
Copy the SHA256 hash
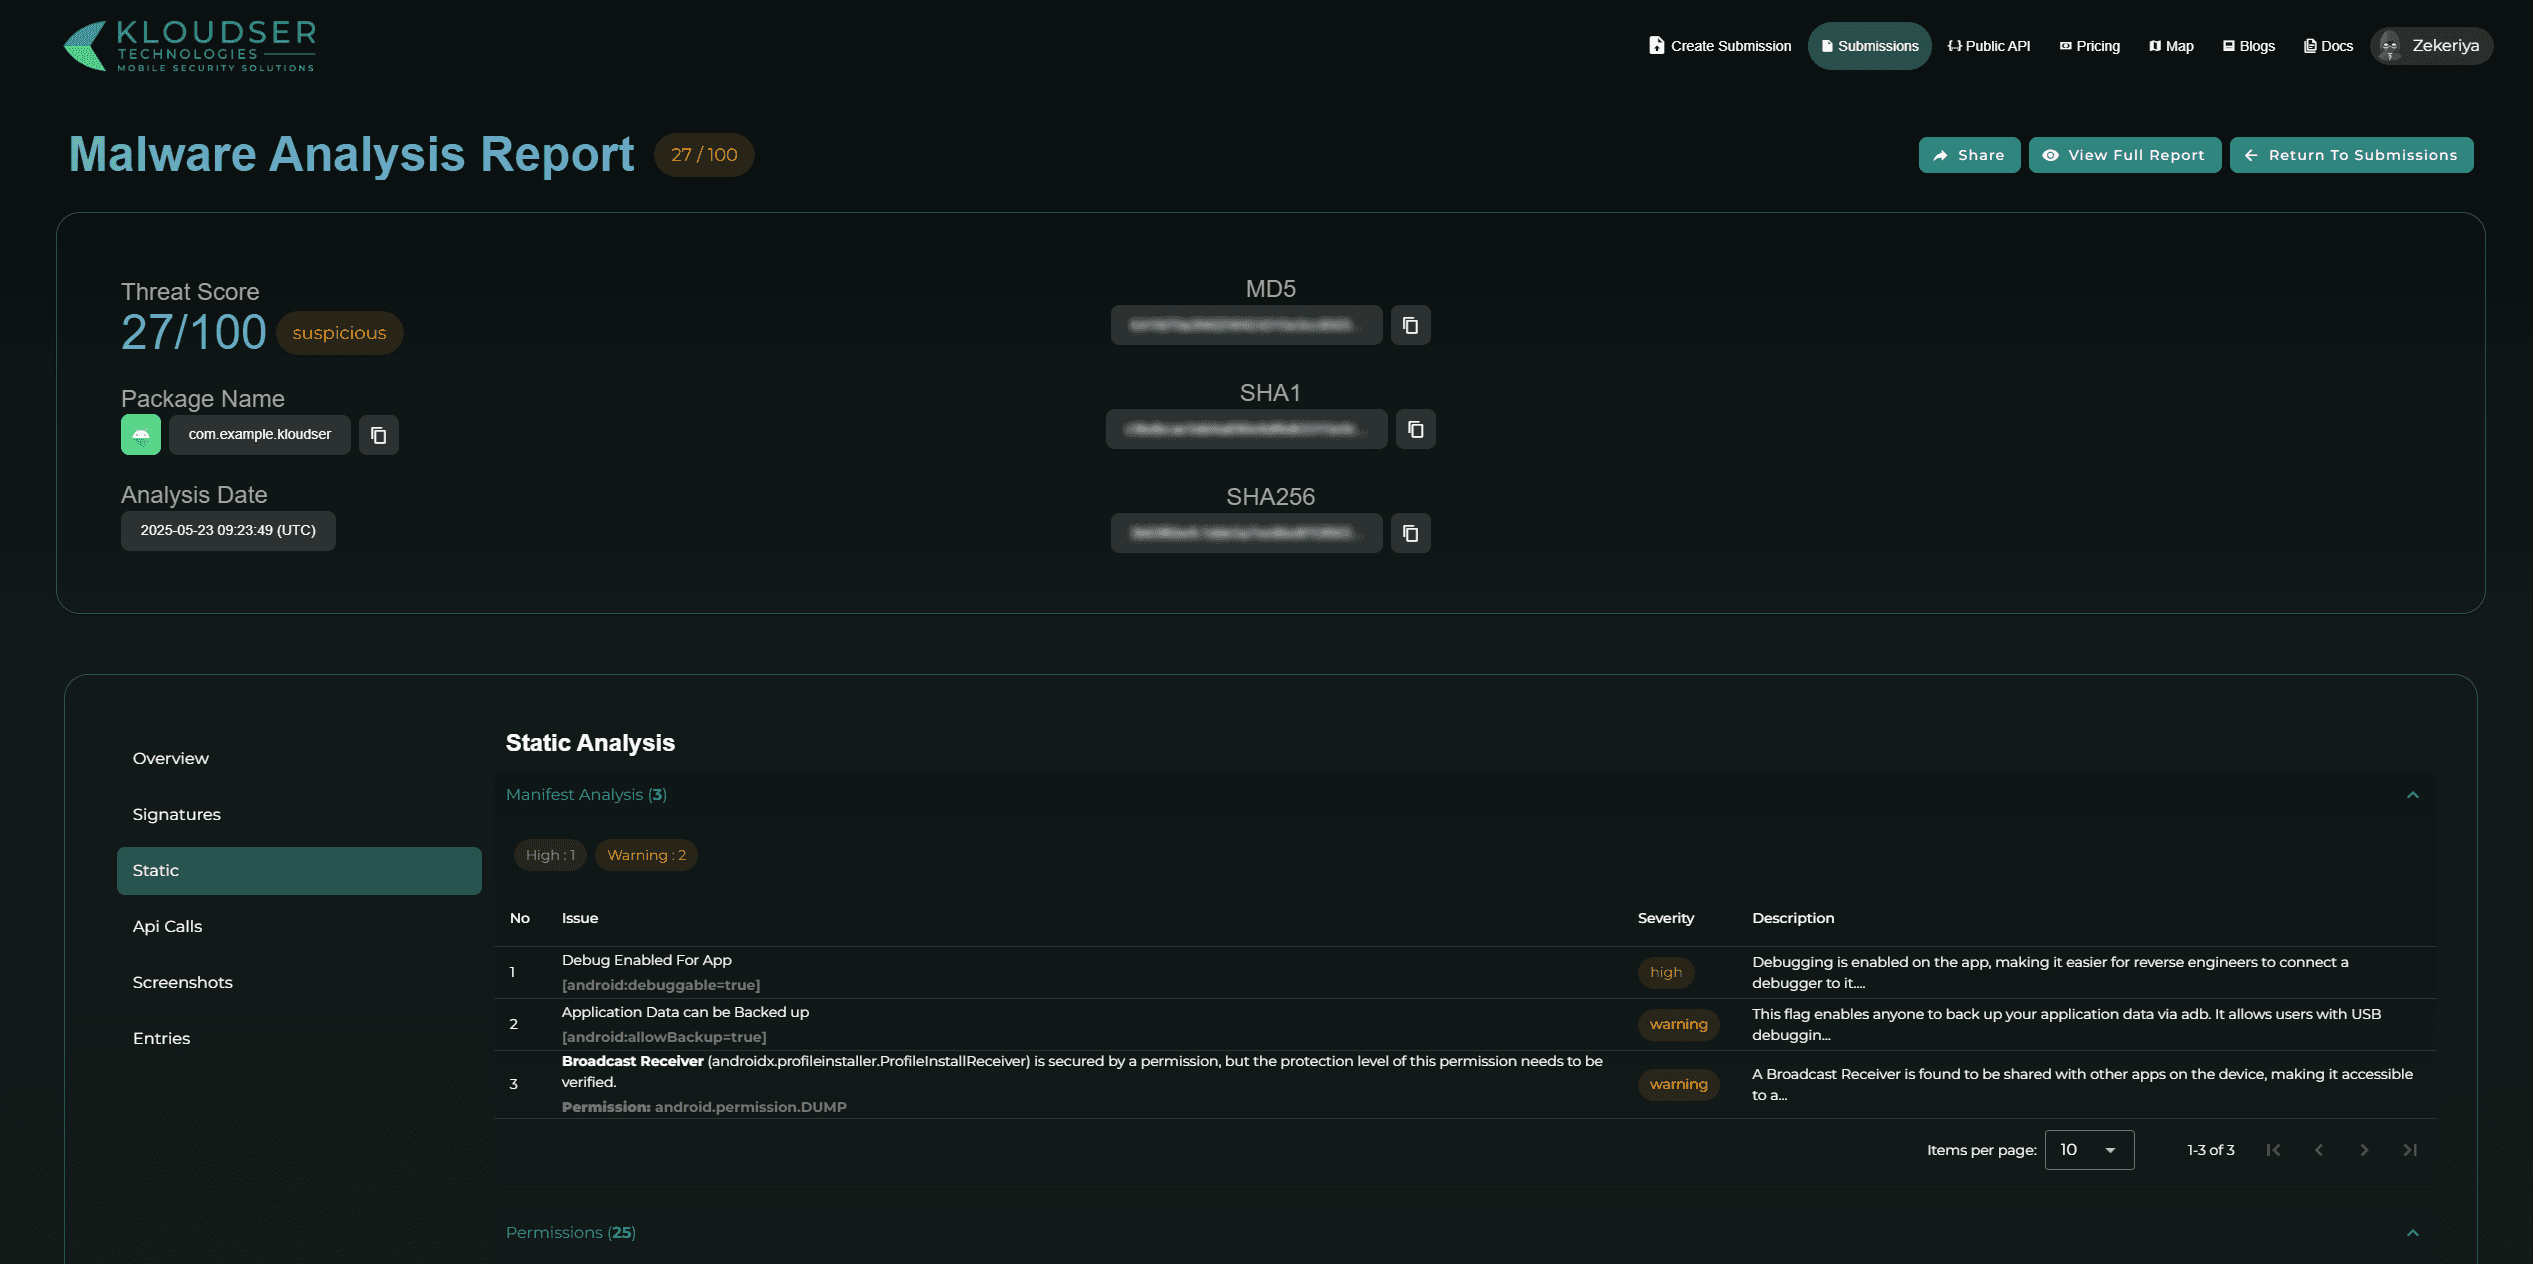click(x=1410, y=533)
